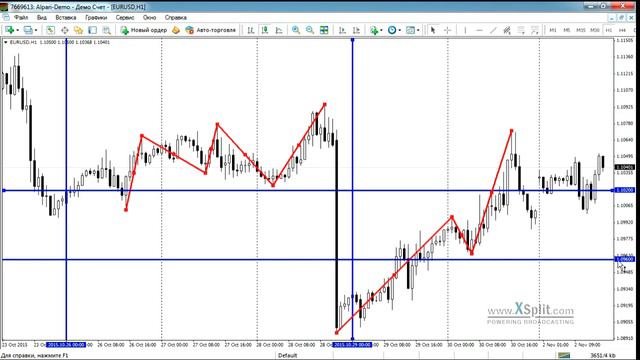Image resolution: width=640 pixels, height=360 pixels.
Task: Show the Terminal panel
Action: [x=93, y=30]
